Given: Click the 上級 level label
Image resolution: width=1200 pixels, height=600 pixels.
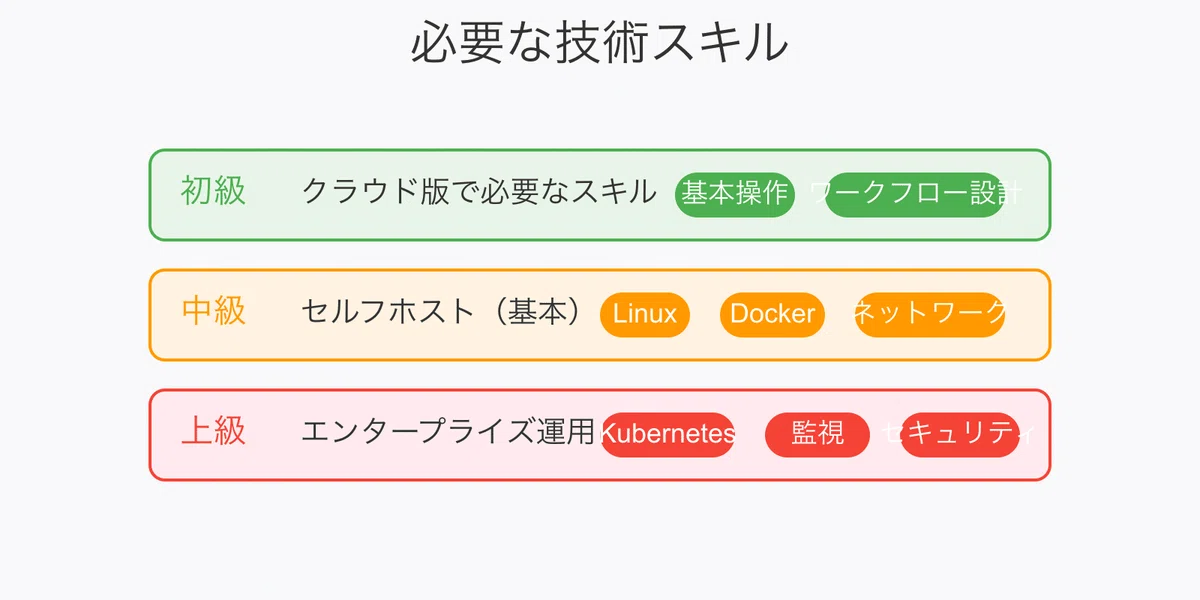Looking at the screenshot, I should [x=213, y=430].
